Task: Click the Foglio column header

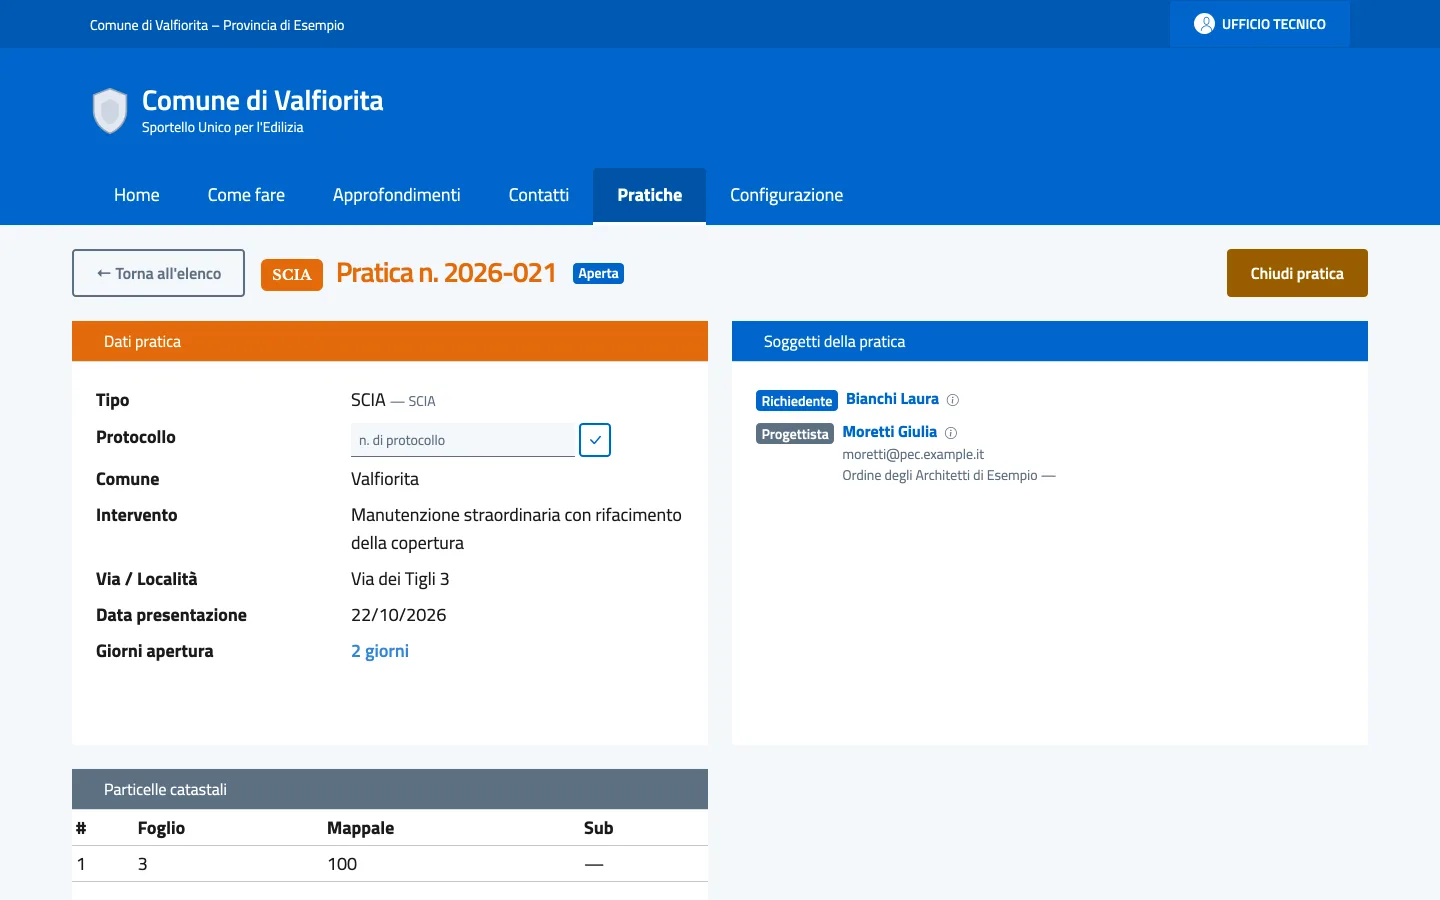Action: [x=161, y=828]
